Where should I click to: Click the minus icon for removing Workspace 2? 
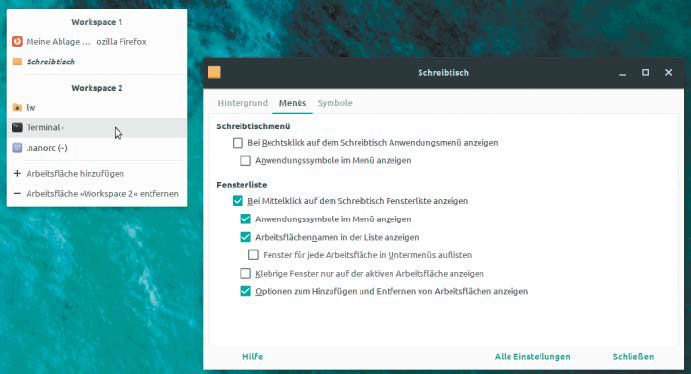17,194
